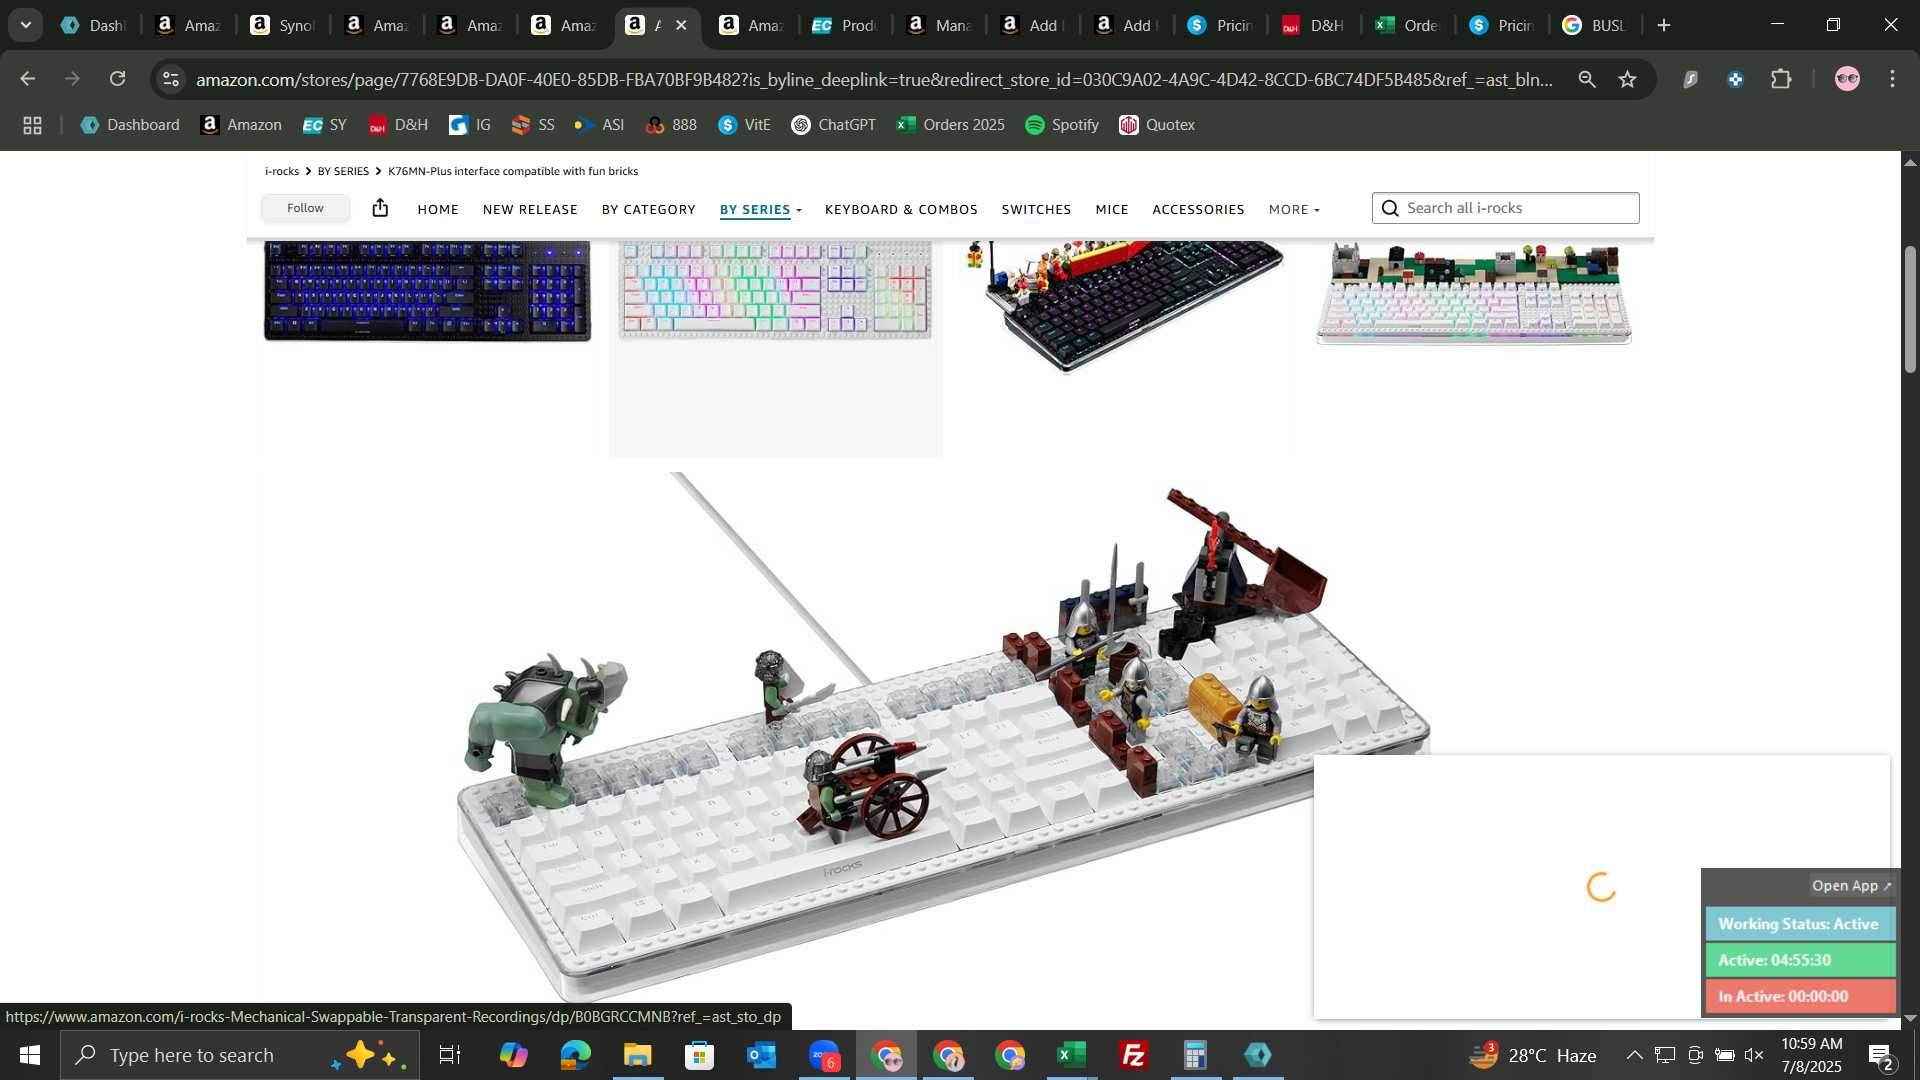The width and height of the screenshot is (1920, 1080).
Task: Click the Follow button
Action: [305, 208]
